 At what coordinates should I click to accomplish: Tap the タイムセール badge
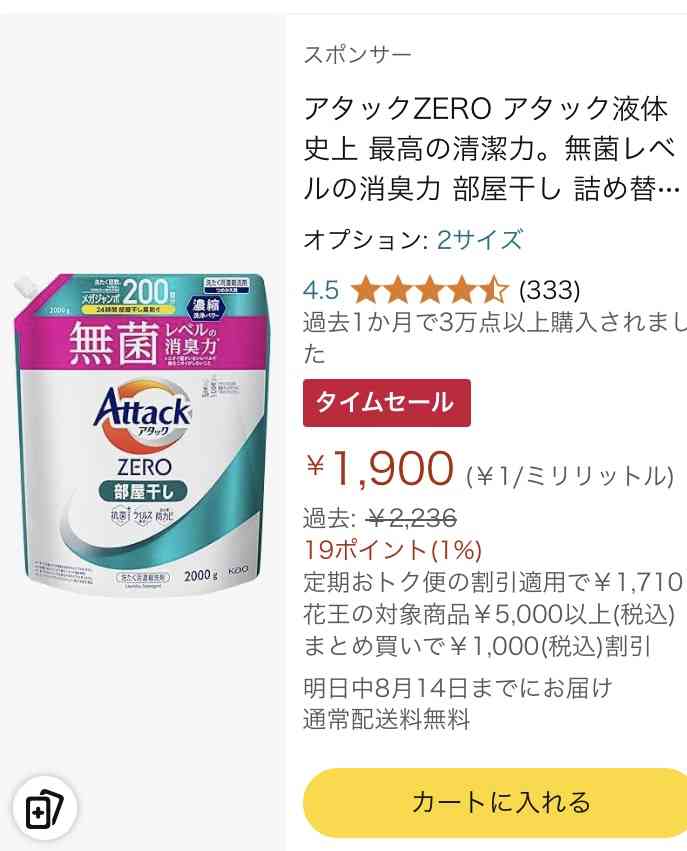(386, 403)
